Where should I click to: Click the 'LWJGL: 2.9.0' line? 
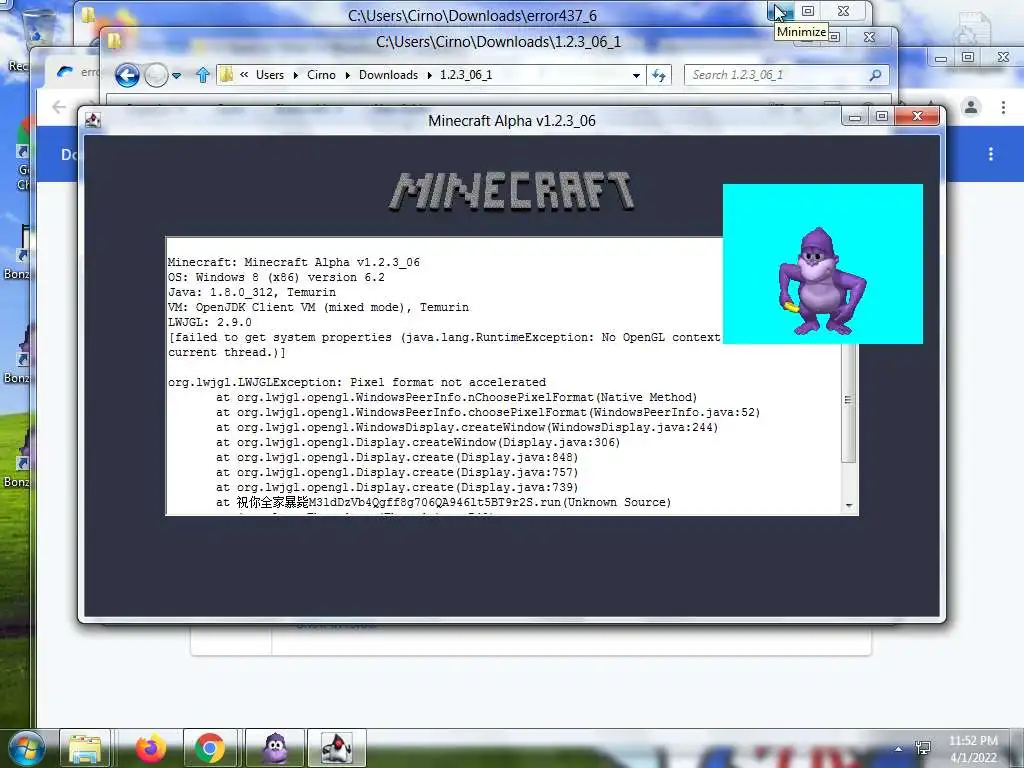tap(210, 323)
